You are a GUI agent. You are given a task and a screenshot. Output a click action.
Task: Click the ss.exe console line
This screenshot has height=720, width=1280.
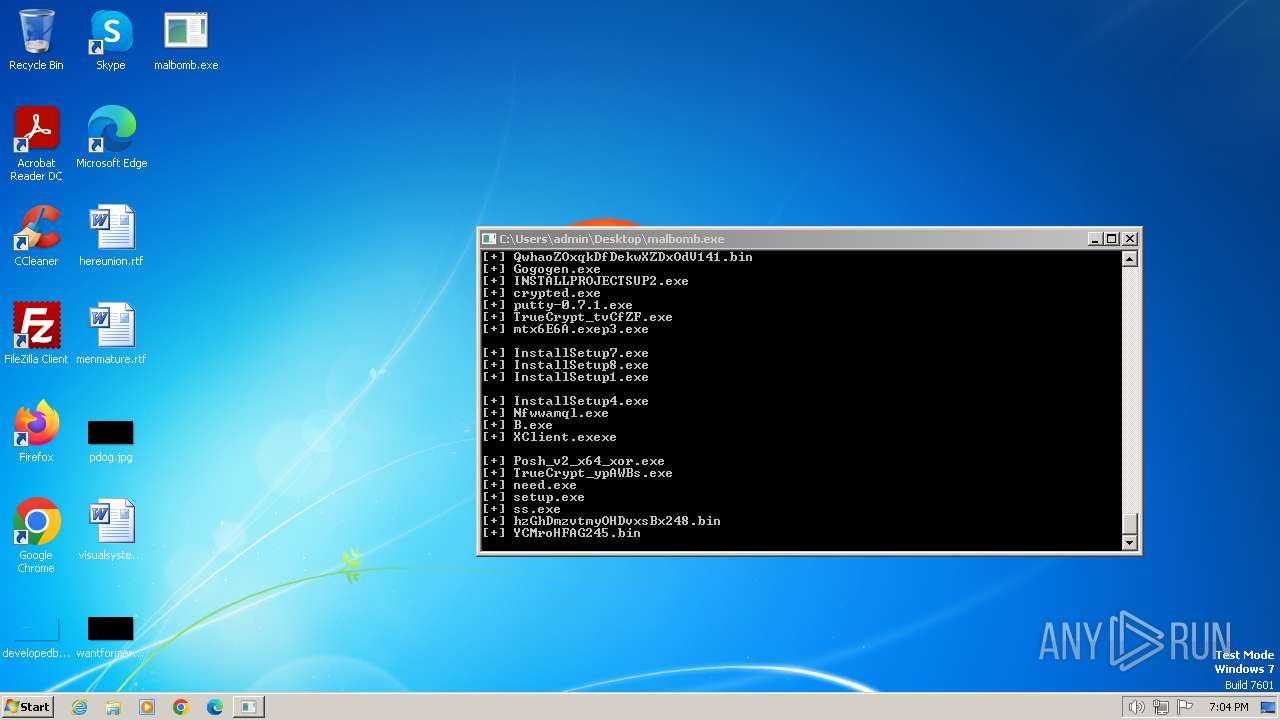pos(521,509)
